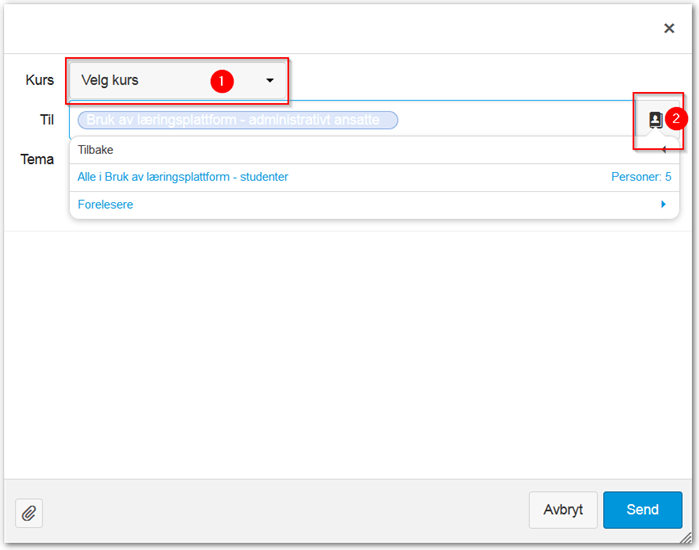Open the Velg kurs dropdown
The image size is (699, 550).
177,80
